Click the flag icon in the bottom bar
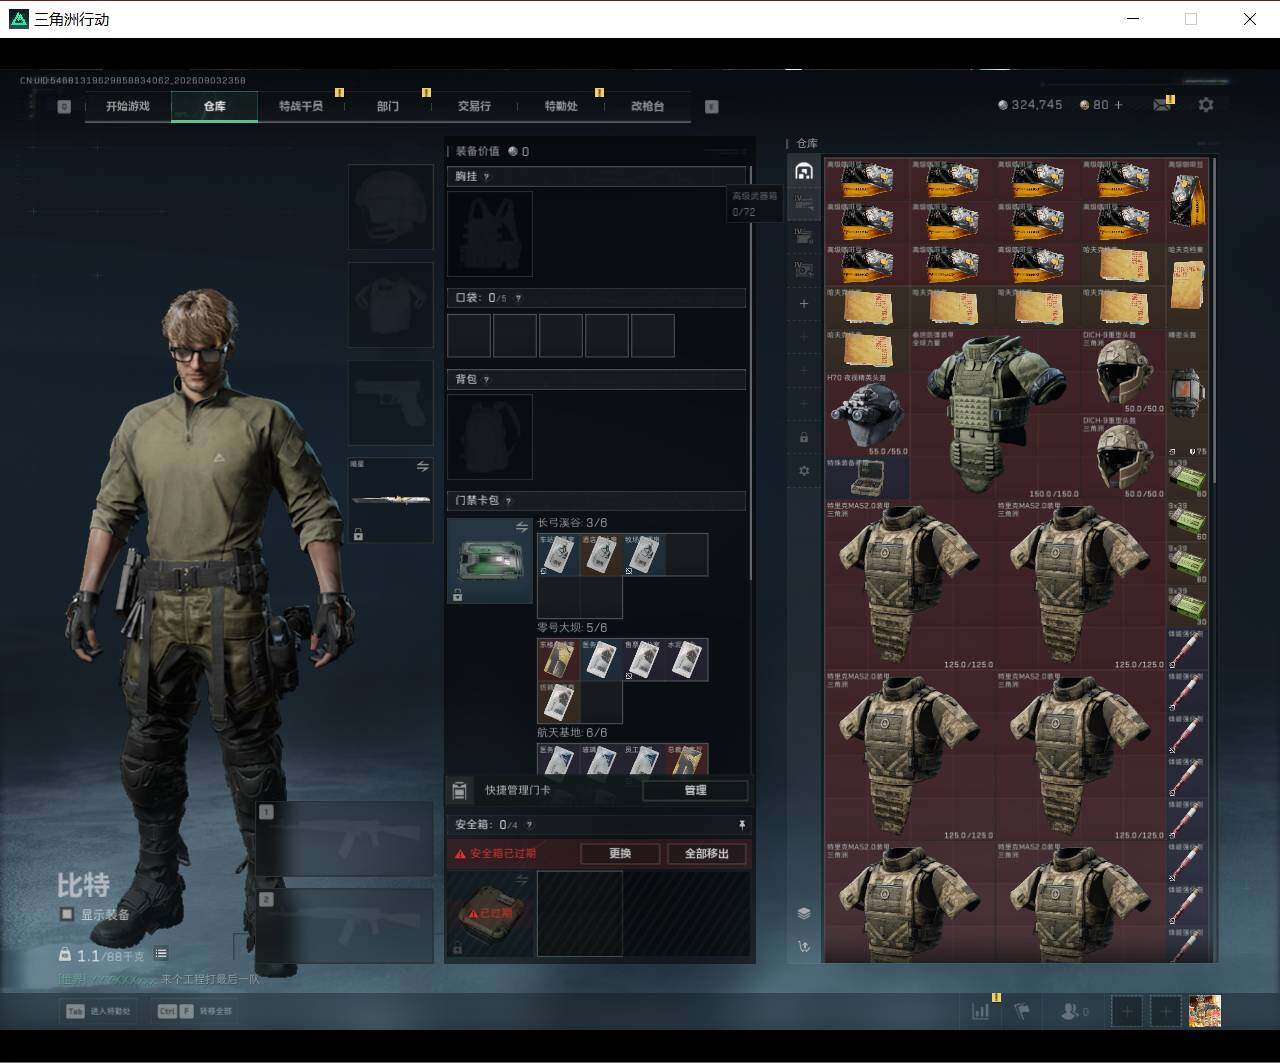Viewport: 1280px width, 1063px height. 1022,1011
